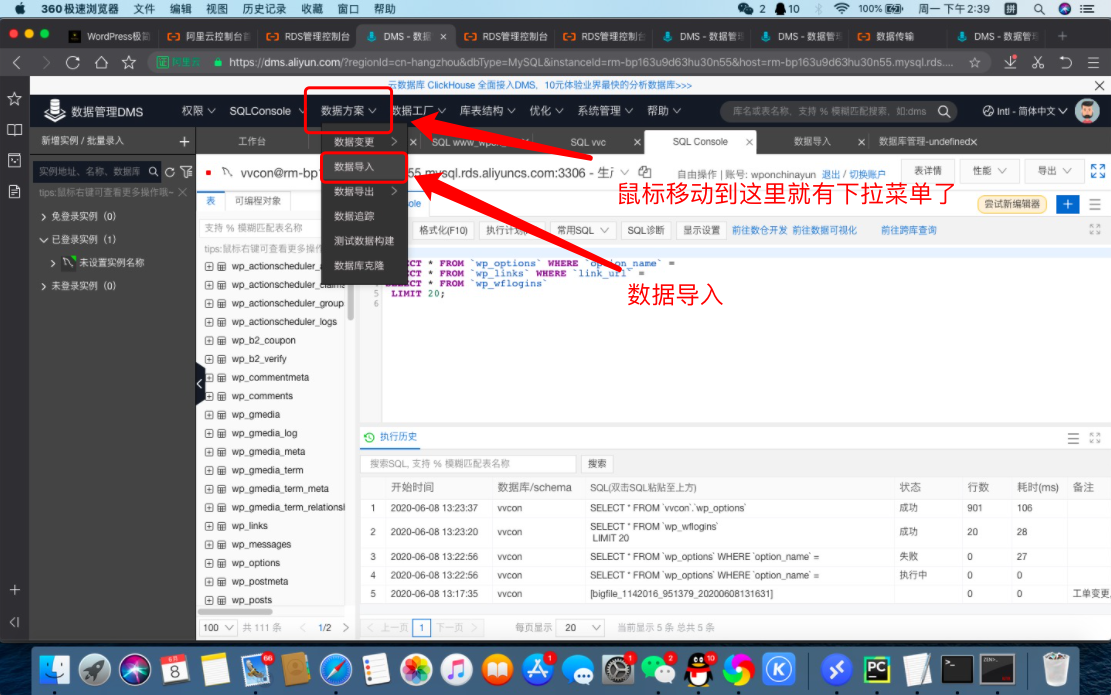
Task: Expand the wp_options table node
Action: [x=209, y=563]
